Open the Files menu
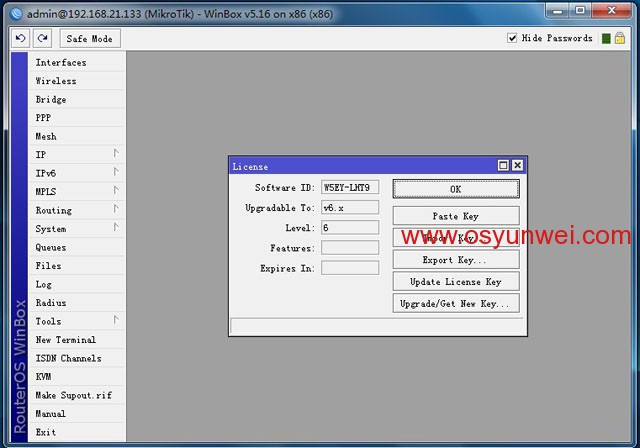The width and height of the screenshot is (640, 448). click(x=77, y=266)
